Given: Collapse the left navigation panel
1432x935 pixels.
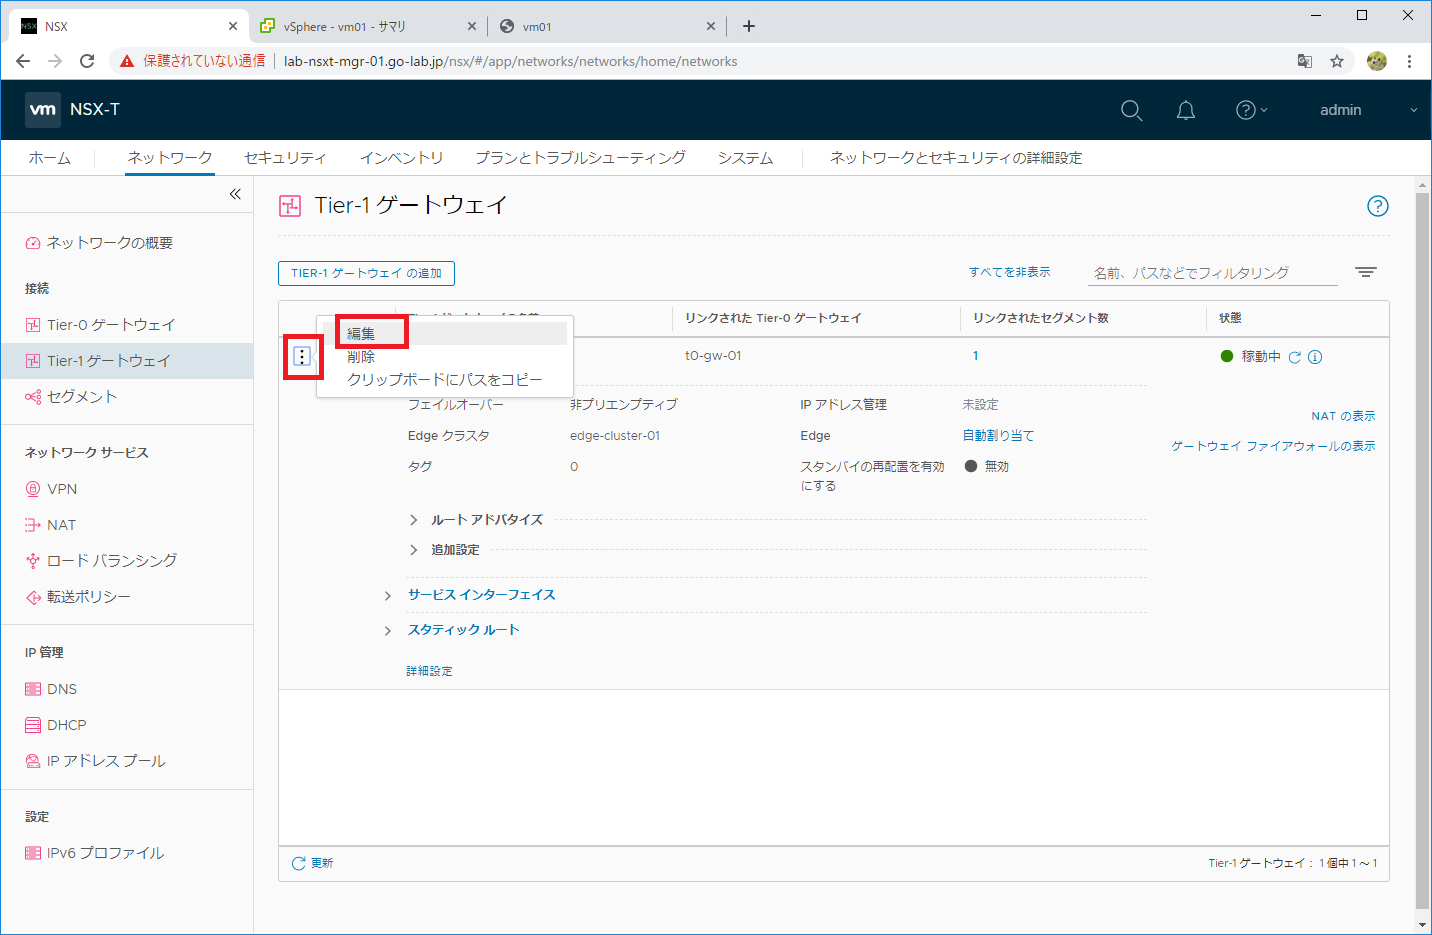Looking at the screenshot, I should pos(235,194).
